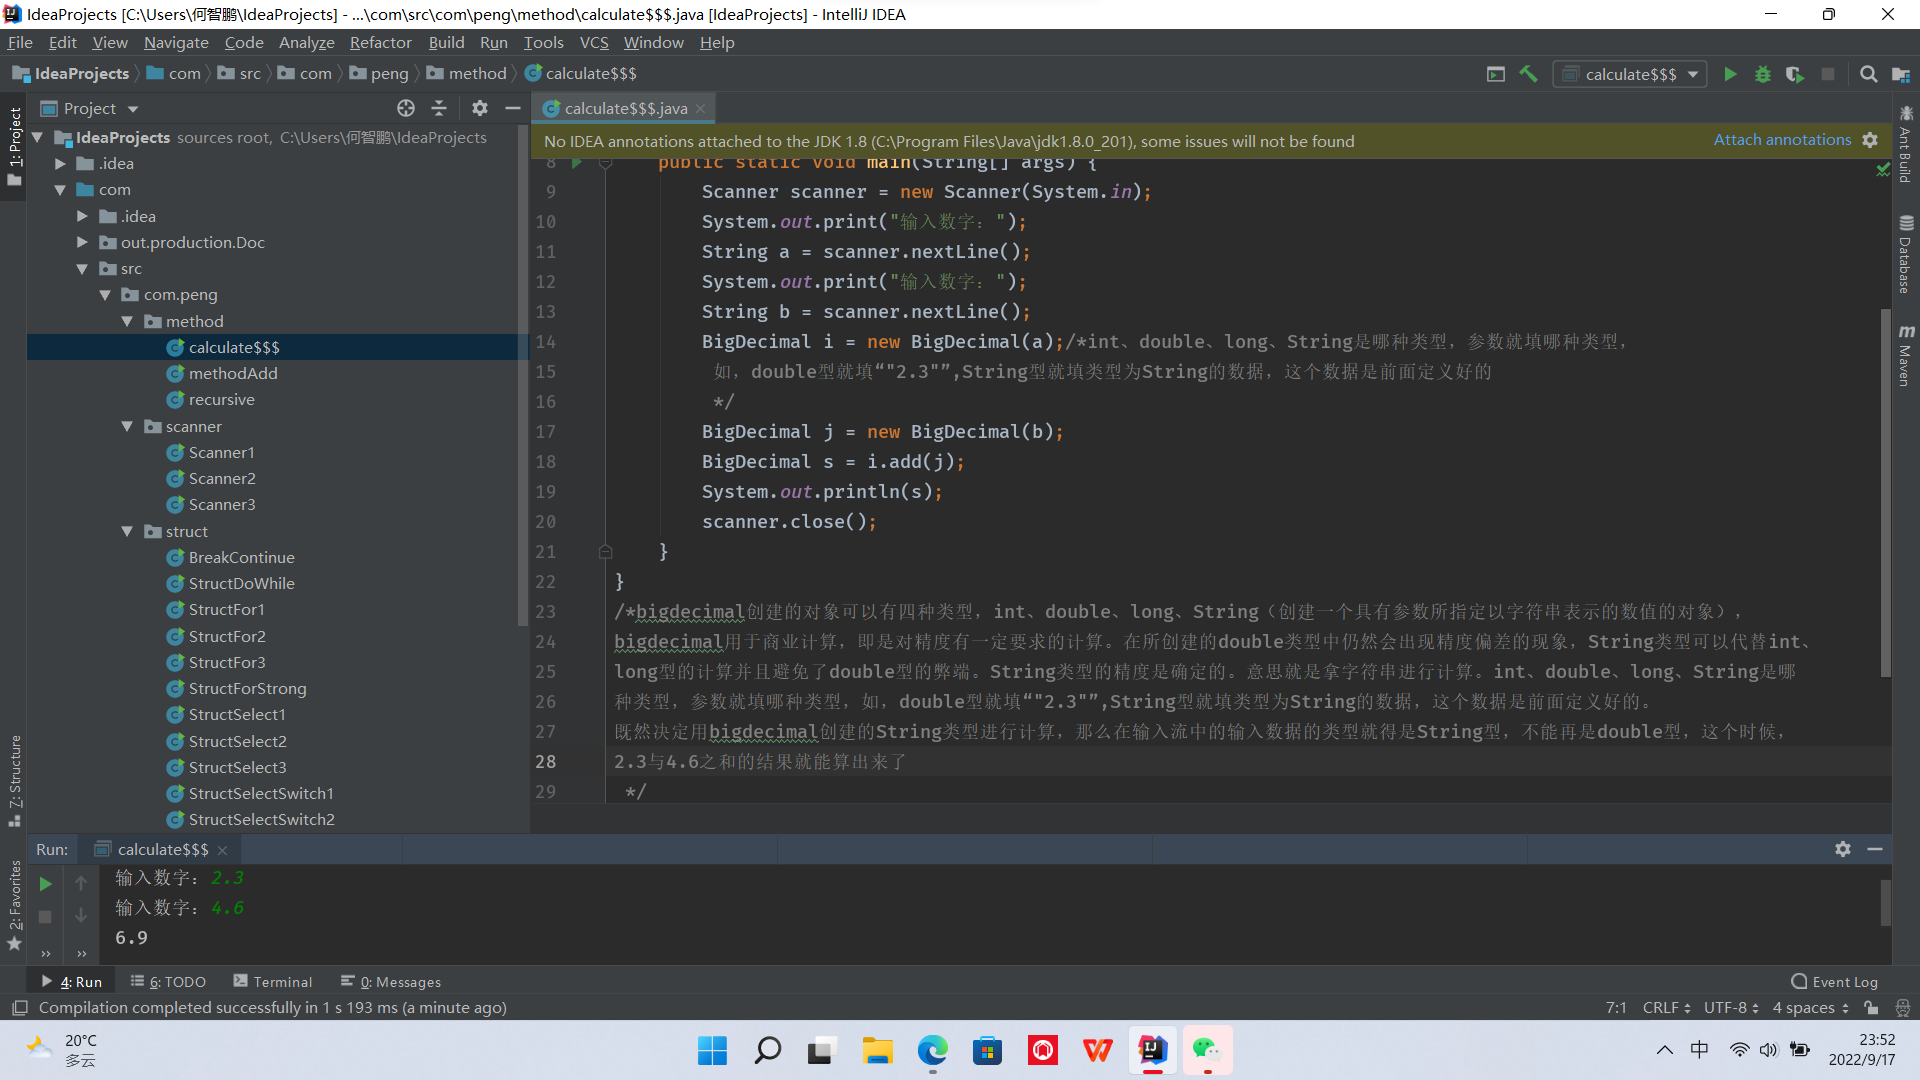
Task: Open the Refactor menu
Action: click(380, 42)
